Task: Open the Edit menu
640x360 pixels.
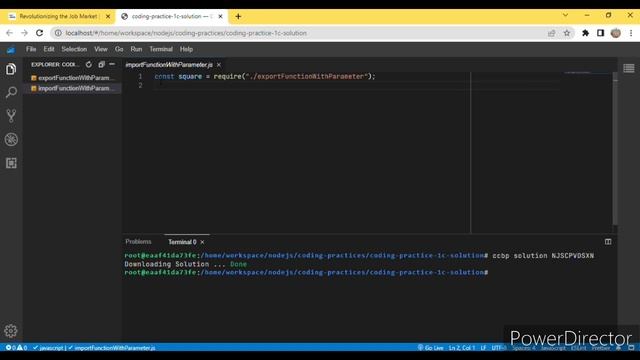Action: tap(49, 49)
